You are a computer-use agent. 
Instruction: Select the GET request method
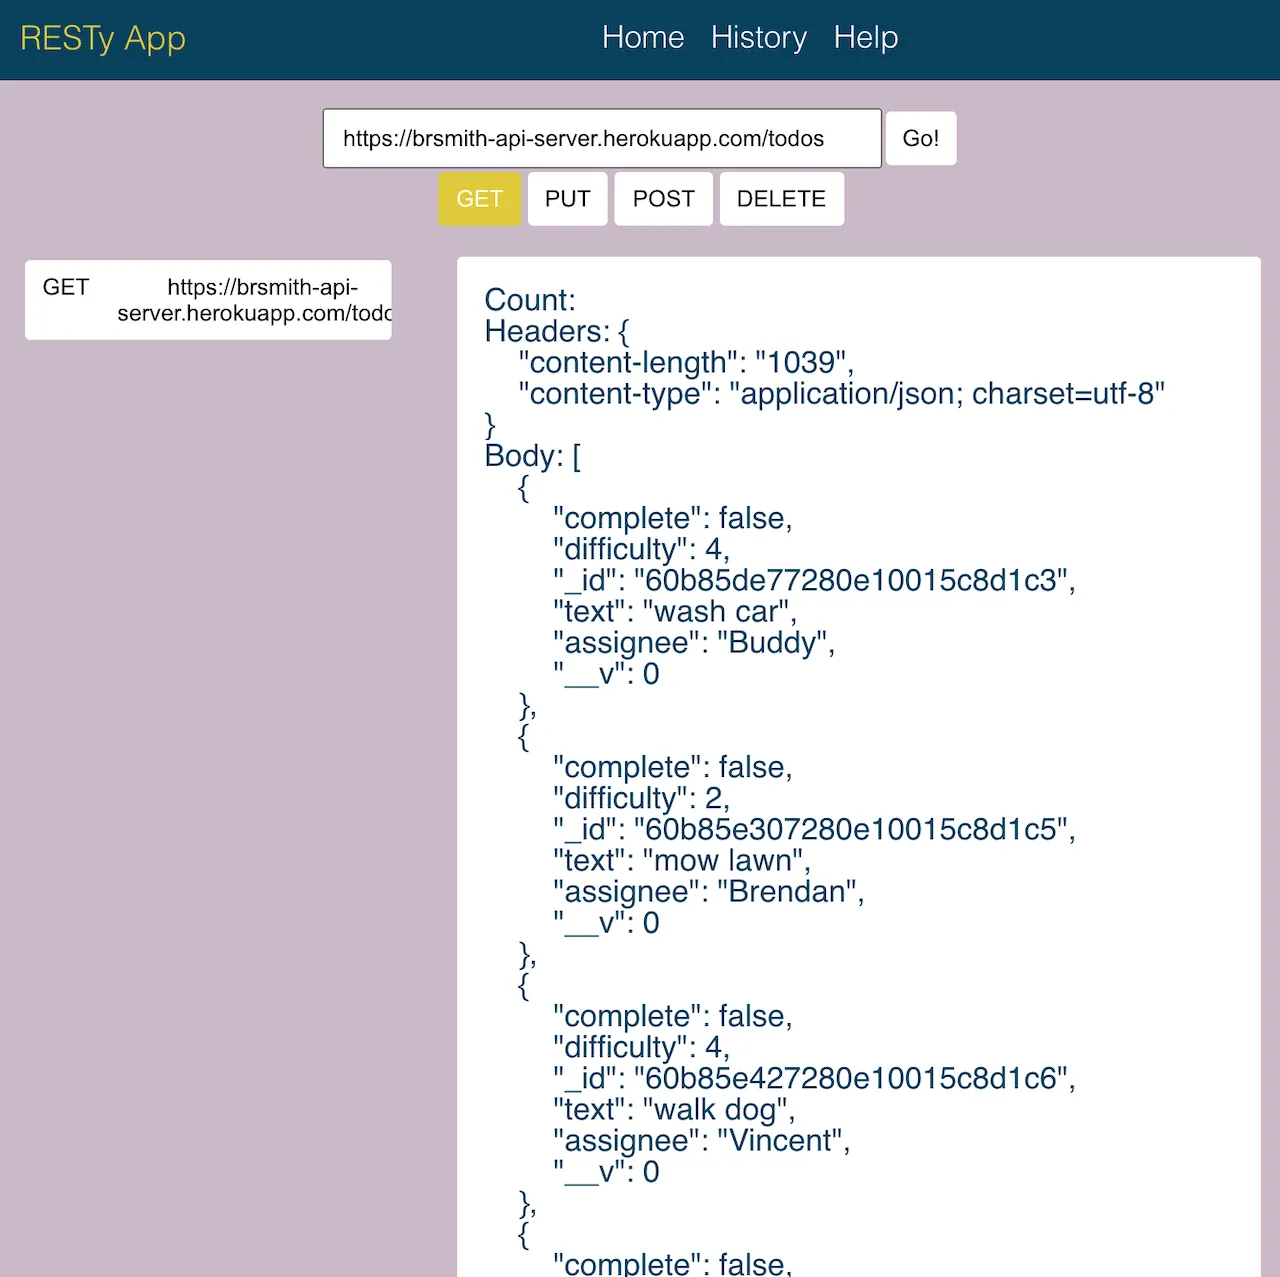click(x=480, y=198)
